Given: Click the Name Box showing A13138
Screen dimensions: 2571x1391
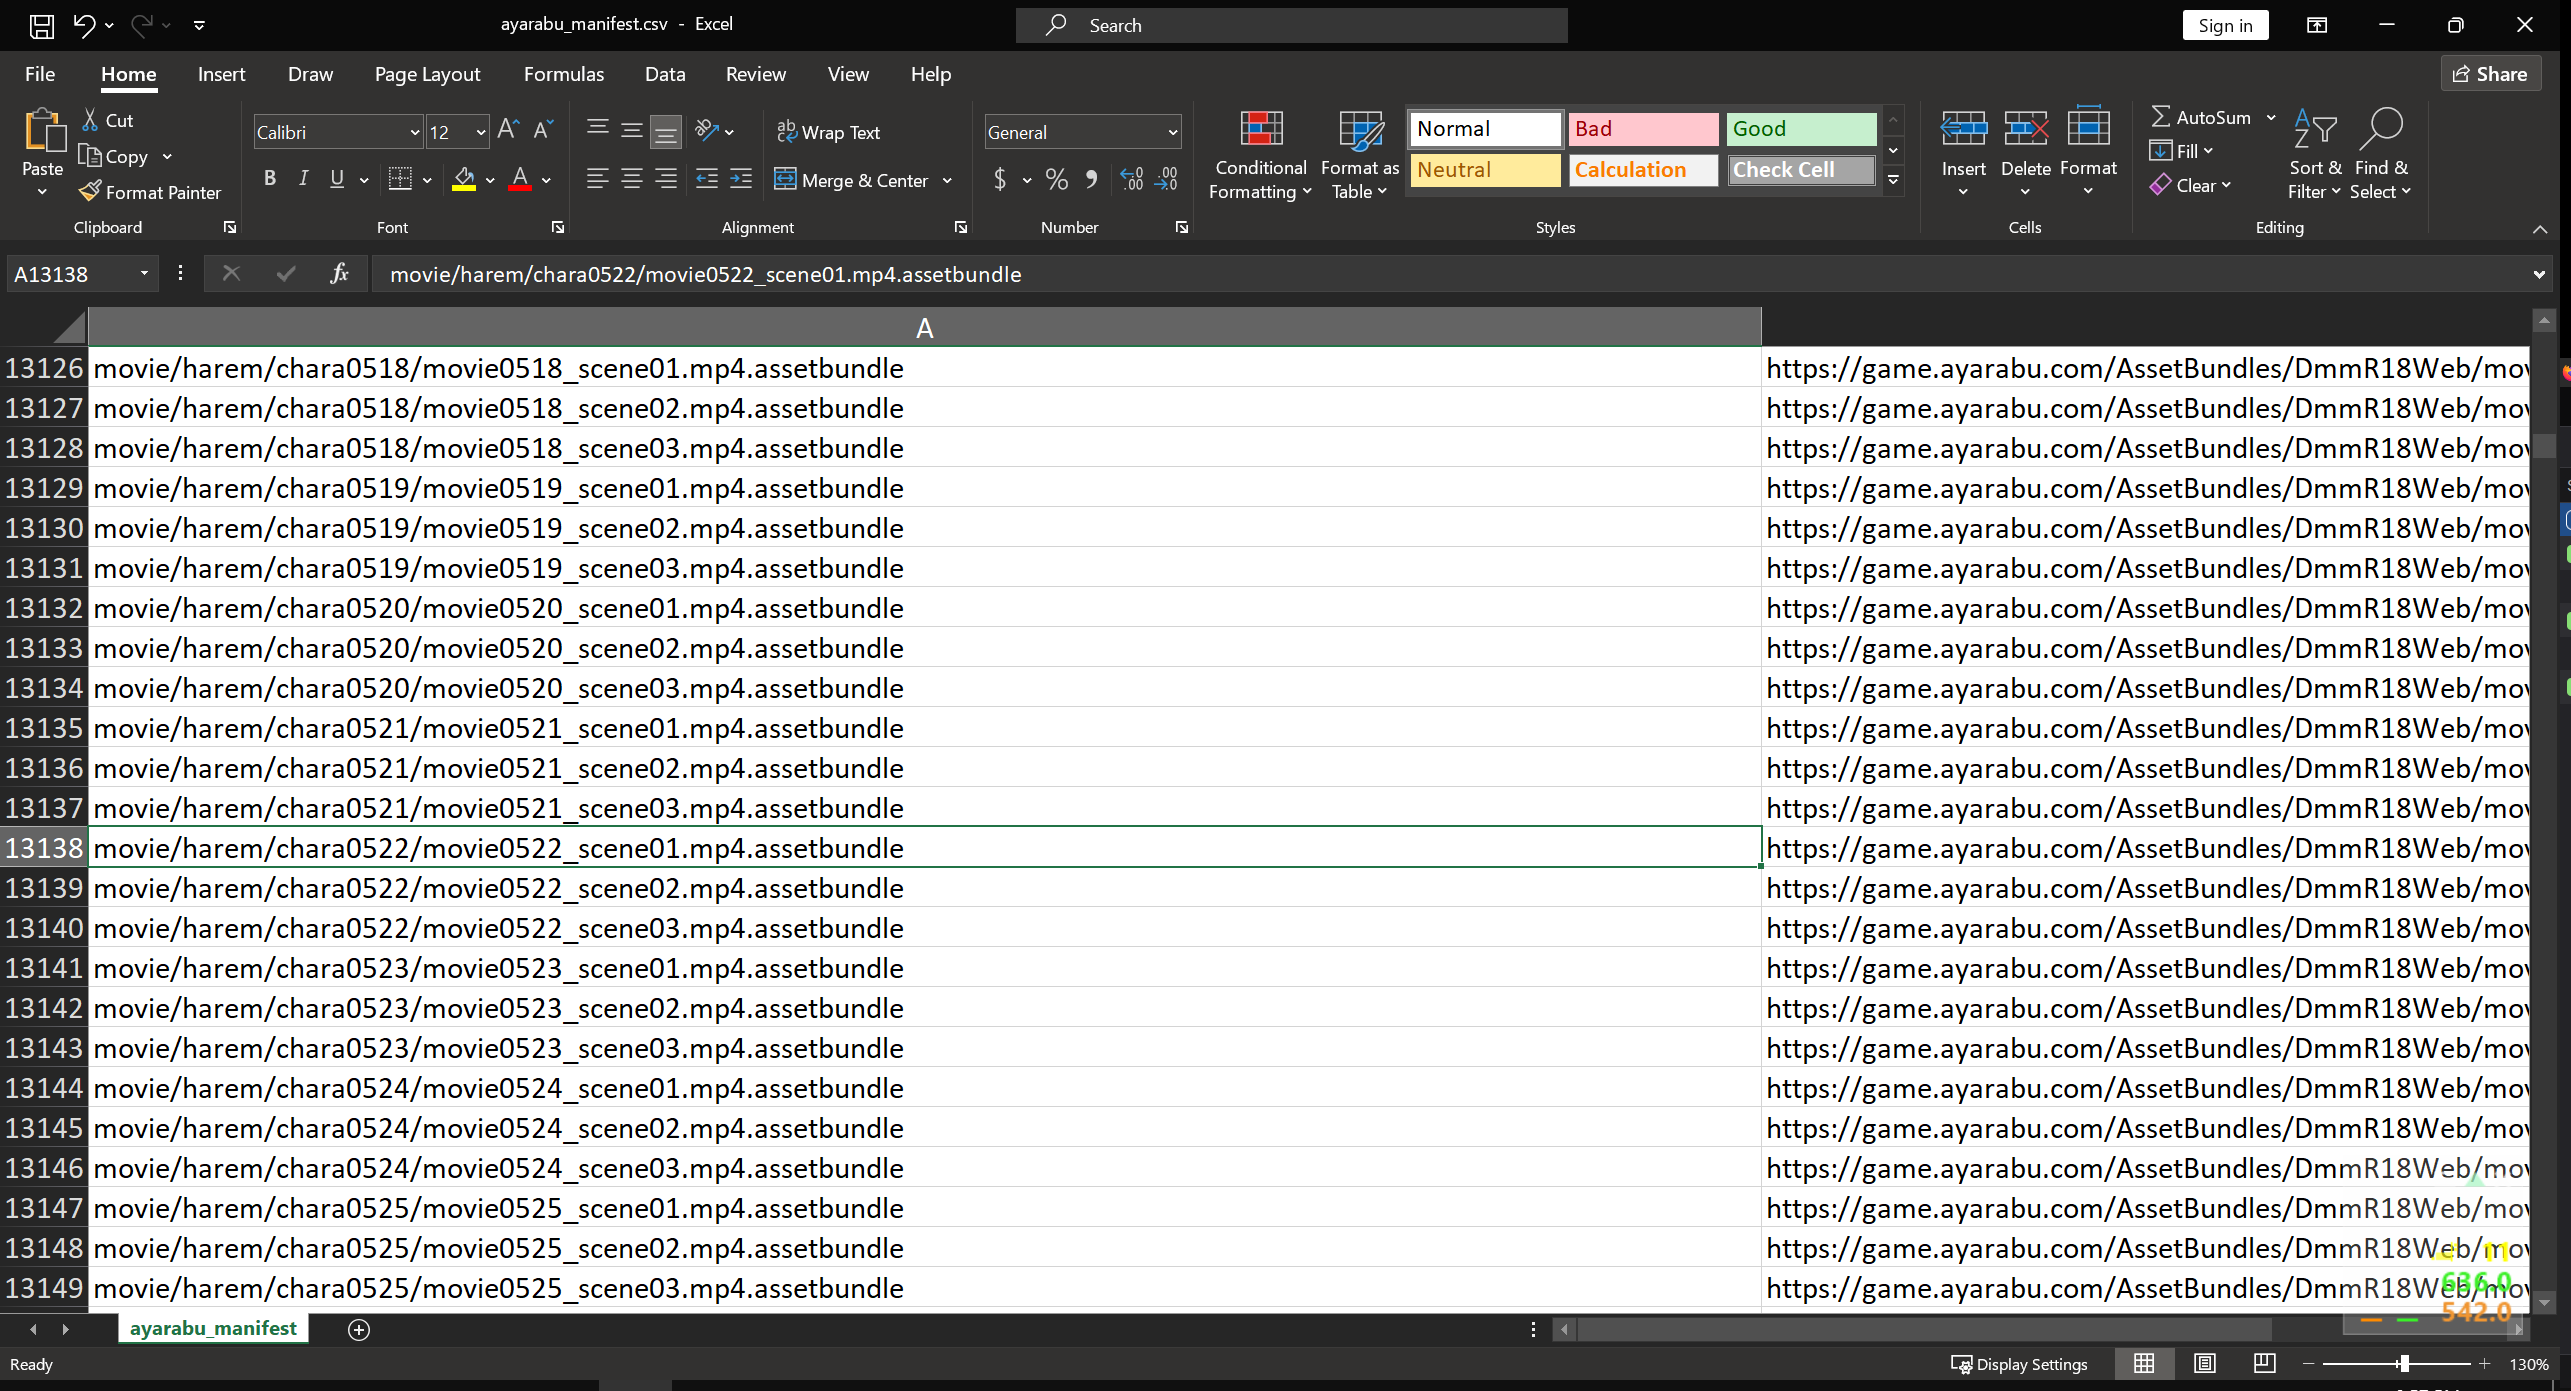Looking at the screenshot, I should tap(70, 274).
